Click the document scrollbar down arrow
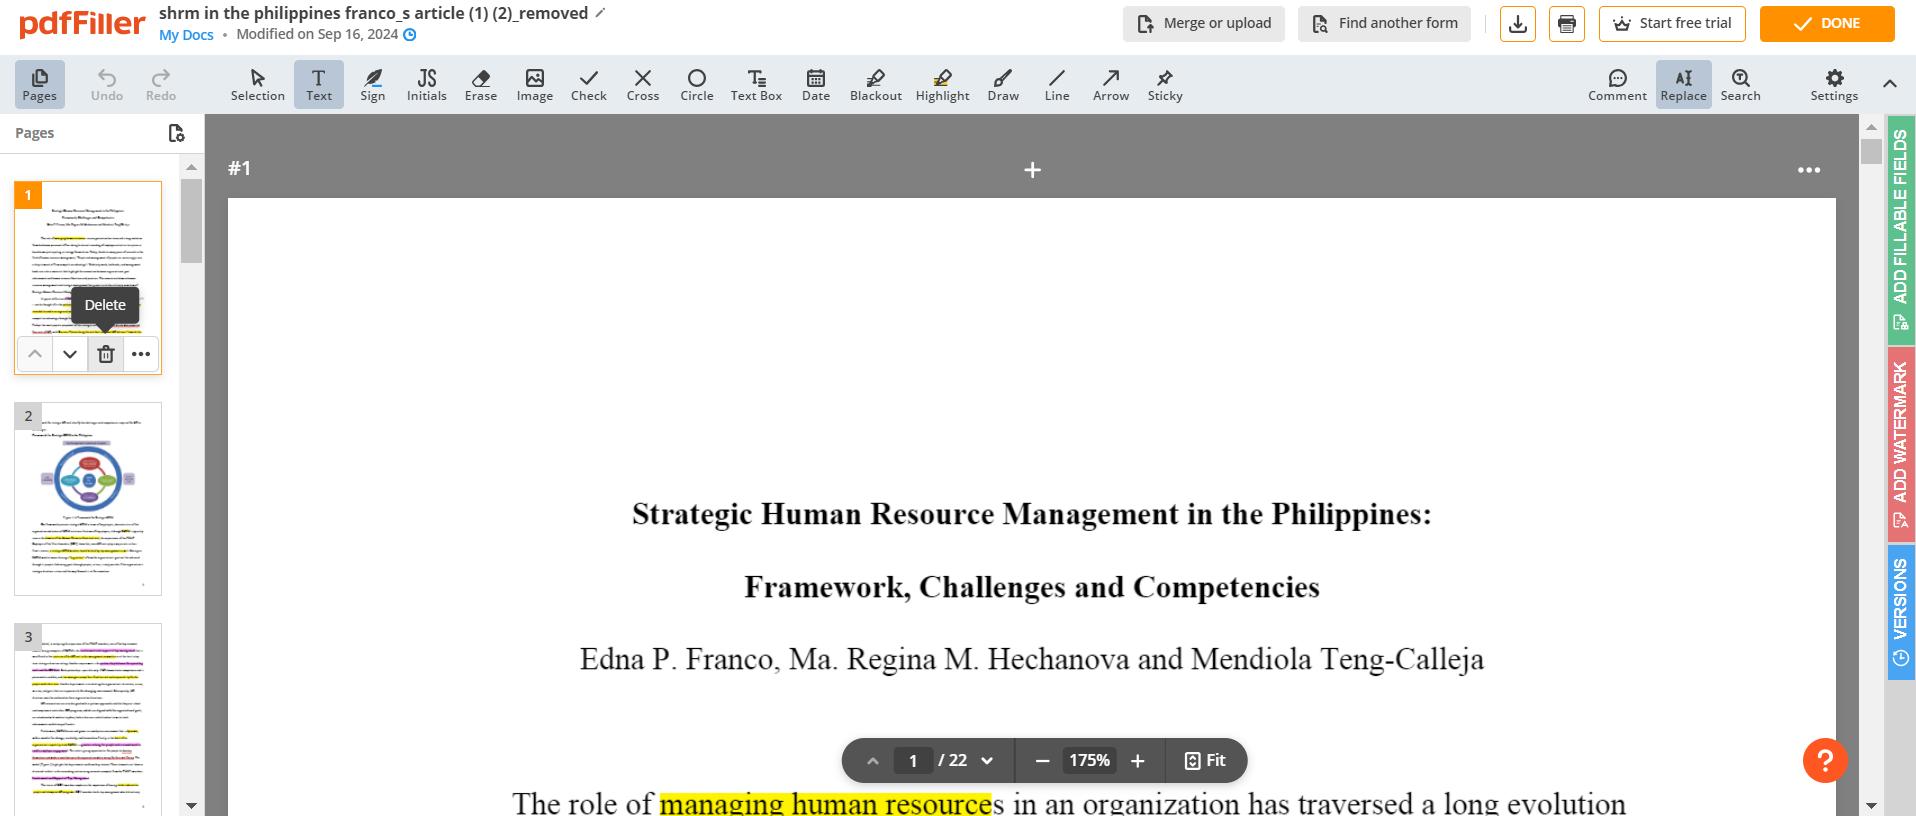The image size is (1916, 816). [x=1871, y=805]
